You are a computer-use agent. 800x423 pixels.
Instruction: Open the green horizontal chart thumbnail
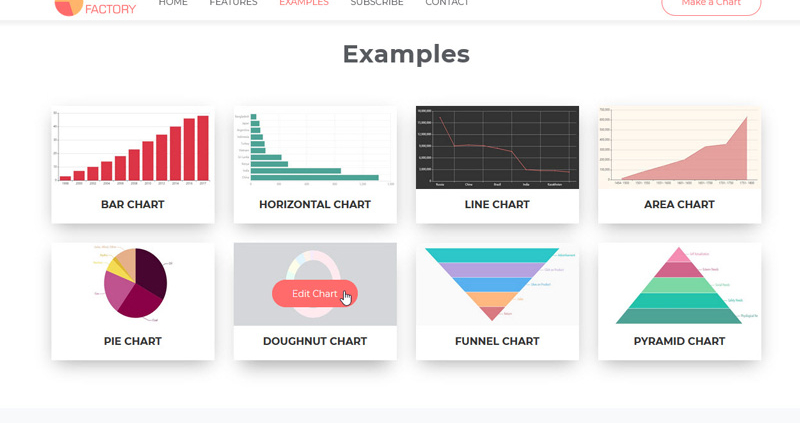click(315, 147)
